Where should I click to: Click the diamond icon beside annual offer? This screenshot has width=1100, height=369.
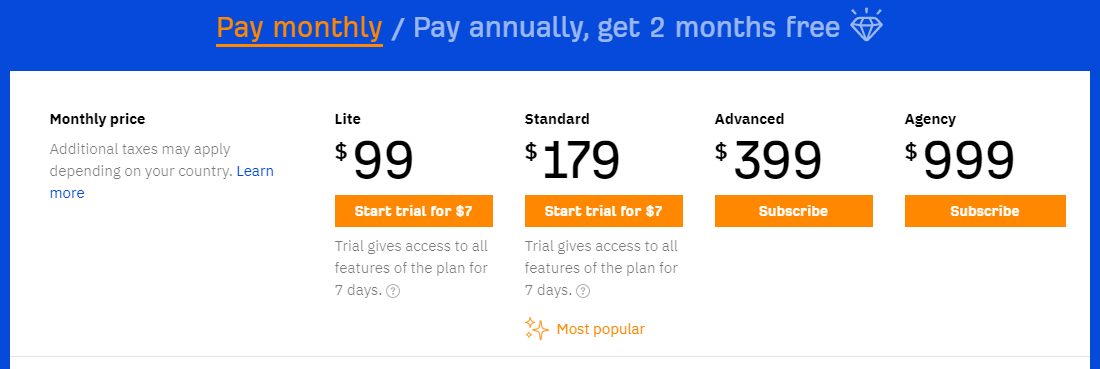tap(866, 25)
